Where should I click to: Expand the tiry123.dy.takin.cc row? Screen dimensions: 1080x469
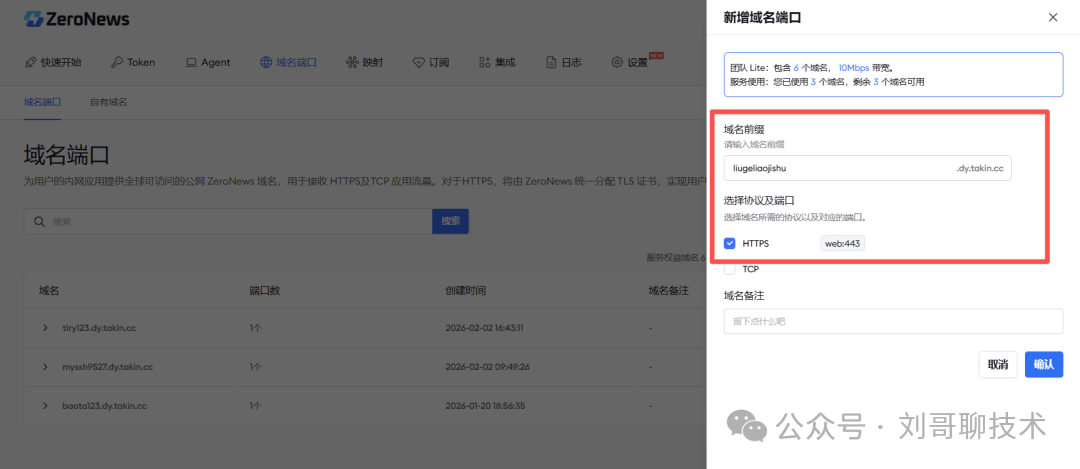pyautogui.click(x=45, y=327)
